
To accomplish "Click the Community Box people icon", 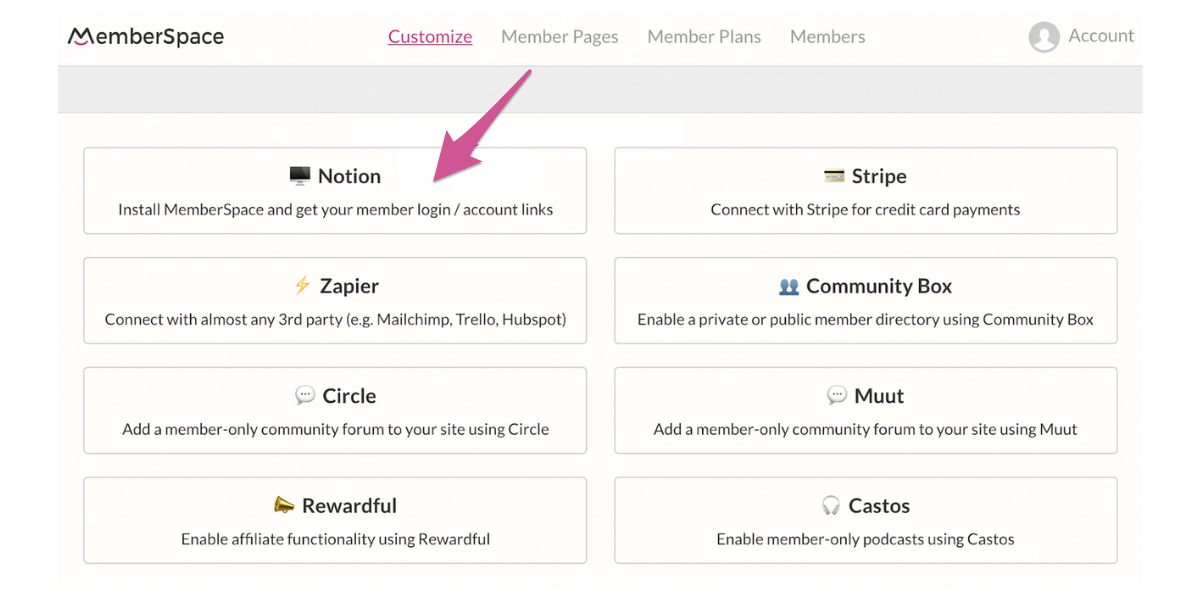I will coord(789,286).
